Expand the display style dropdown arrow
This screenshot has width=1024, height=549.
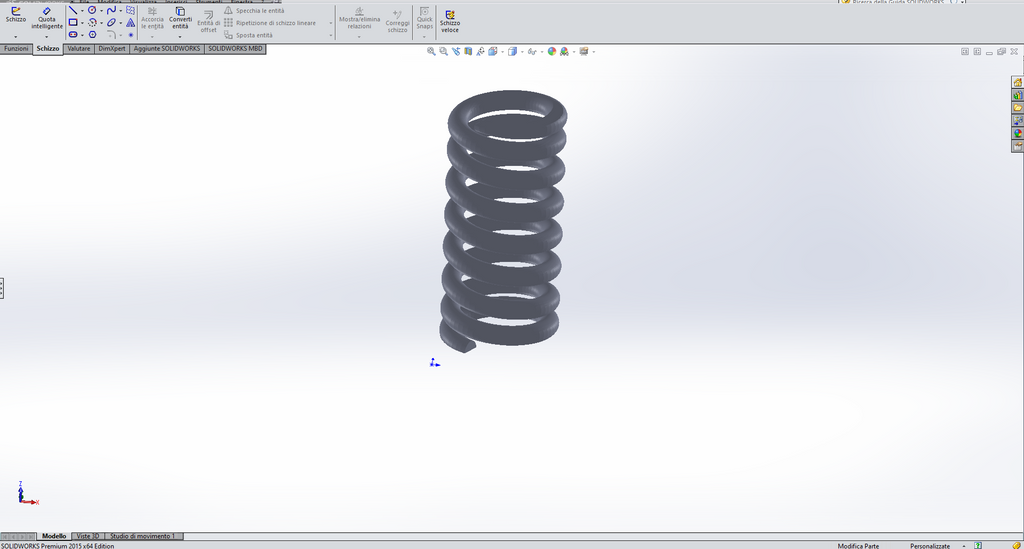pos(522,52)
